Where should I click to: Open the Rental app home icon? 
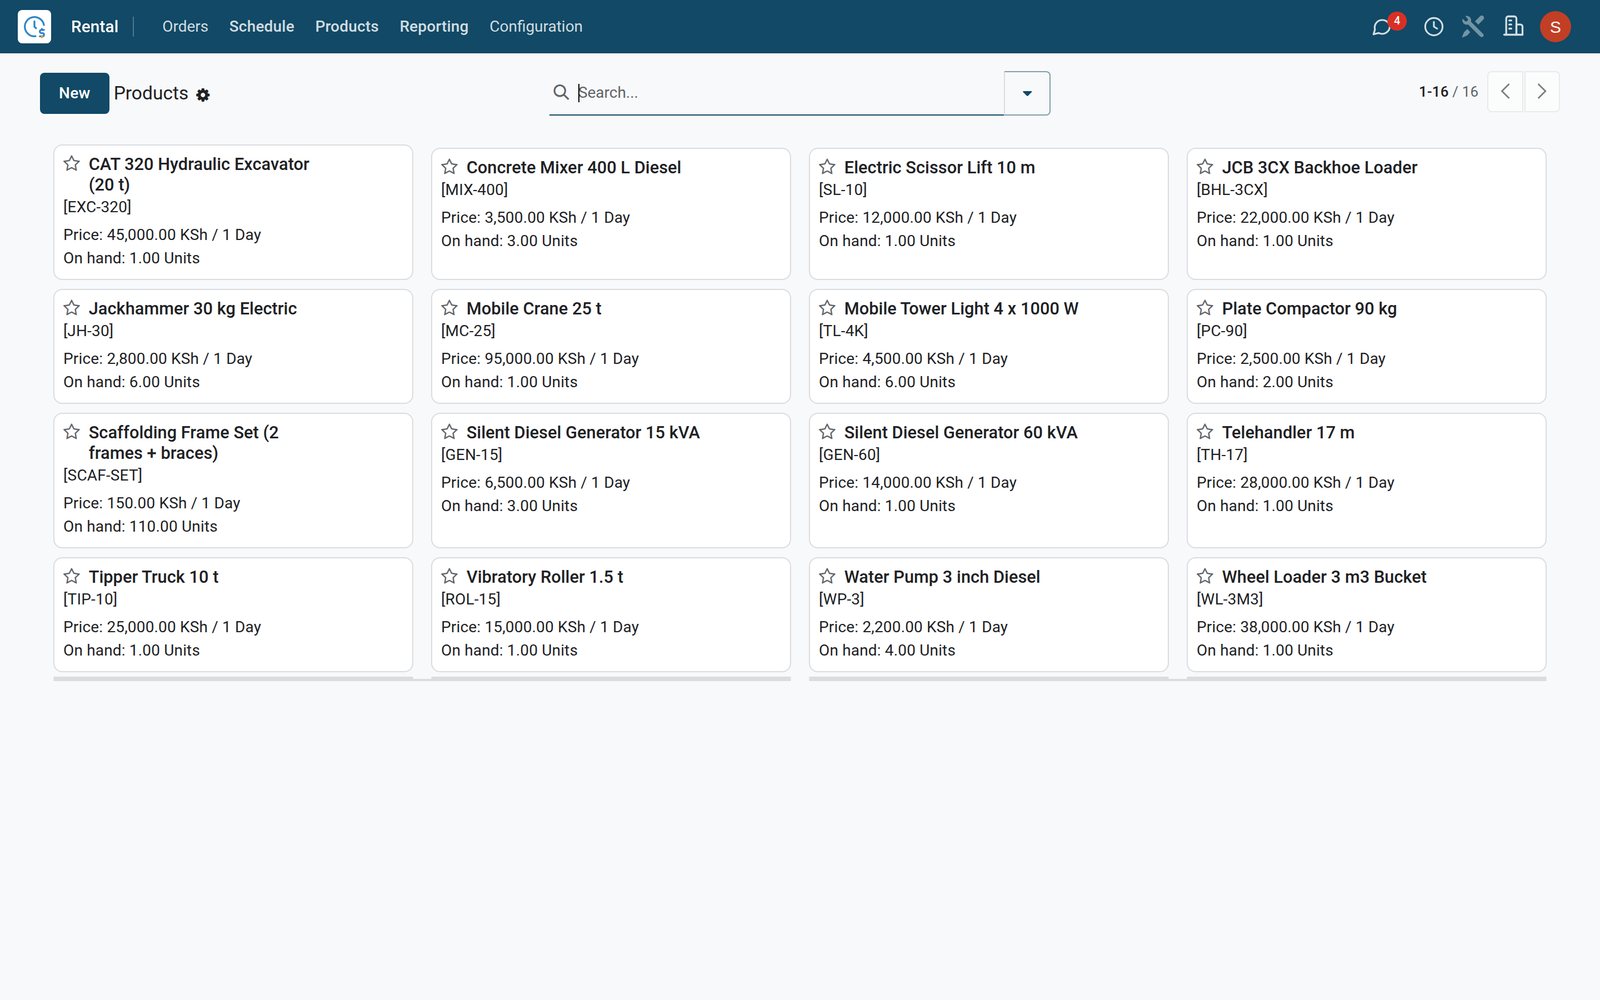(x=34, y=26)
